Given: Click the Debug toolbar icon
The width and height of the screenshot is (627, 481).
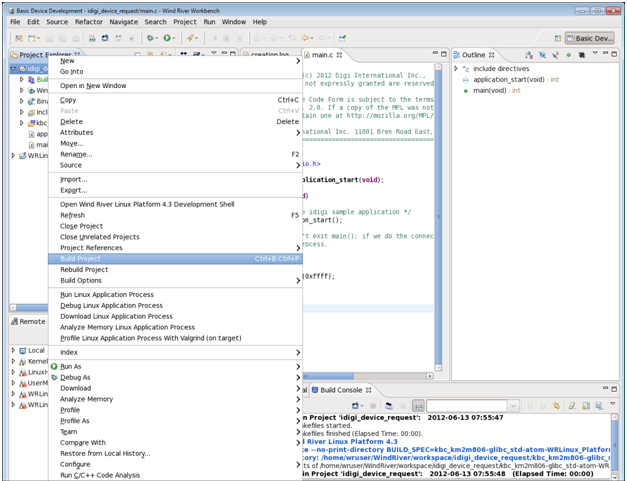Looking at the screenshot, I should (151, 38).
